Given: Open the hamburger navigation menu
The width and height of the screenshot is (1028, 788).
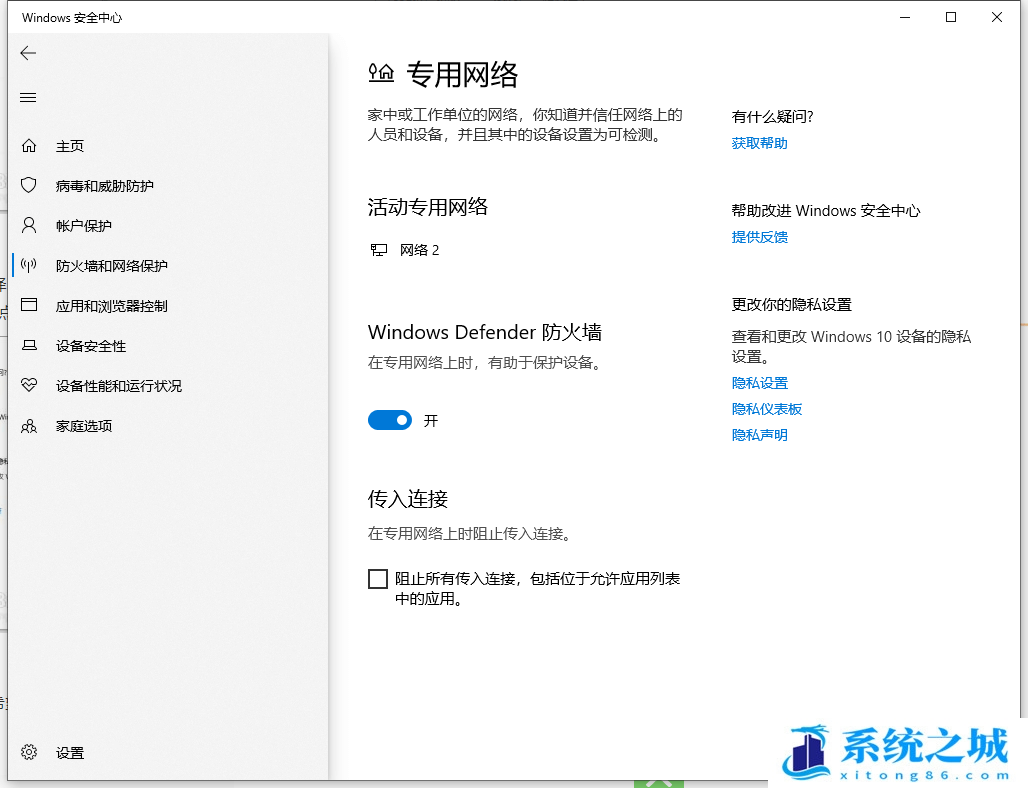Looking at the screenshot, I should [28, 98].
